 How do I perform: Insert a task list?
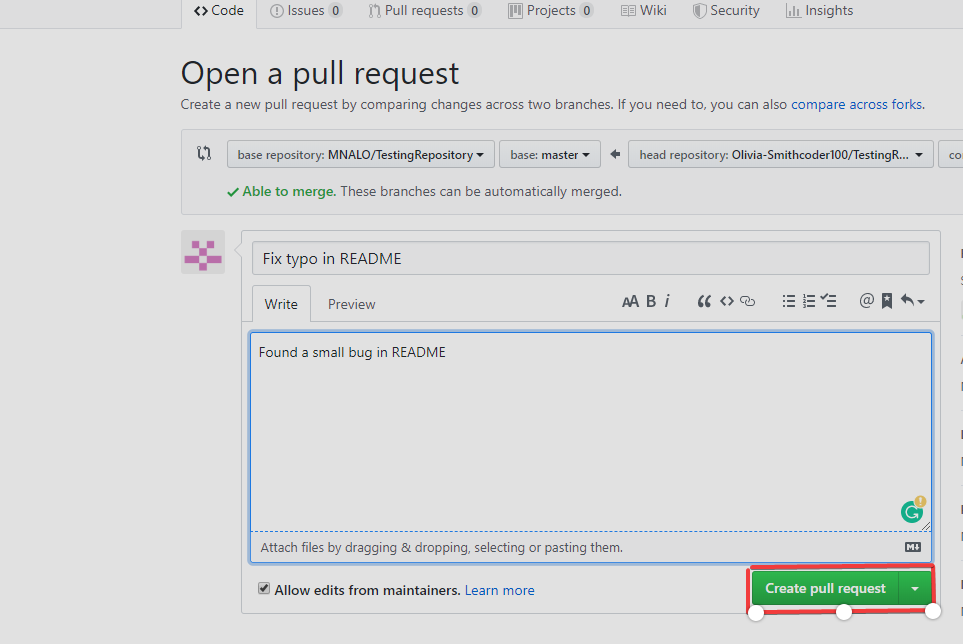click(828, 300)
